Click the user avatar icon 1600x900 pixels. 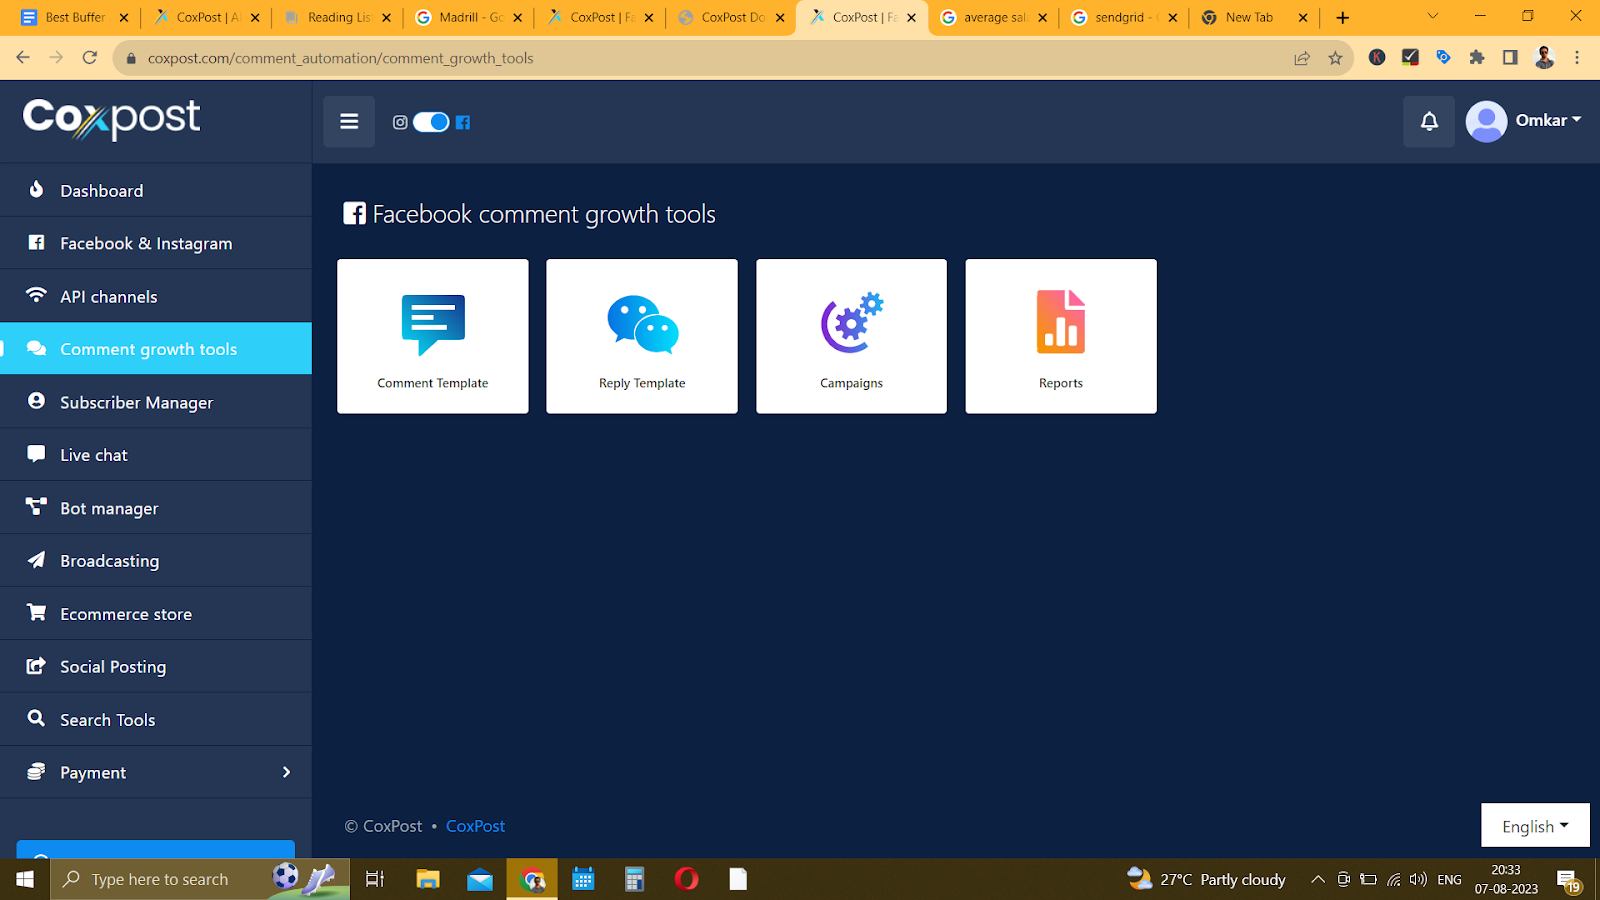click(x=1486, y=121)
